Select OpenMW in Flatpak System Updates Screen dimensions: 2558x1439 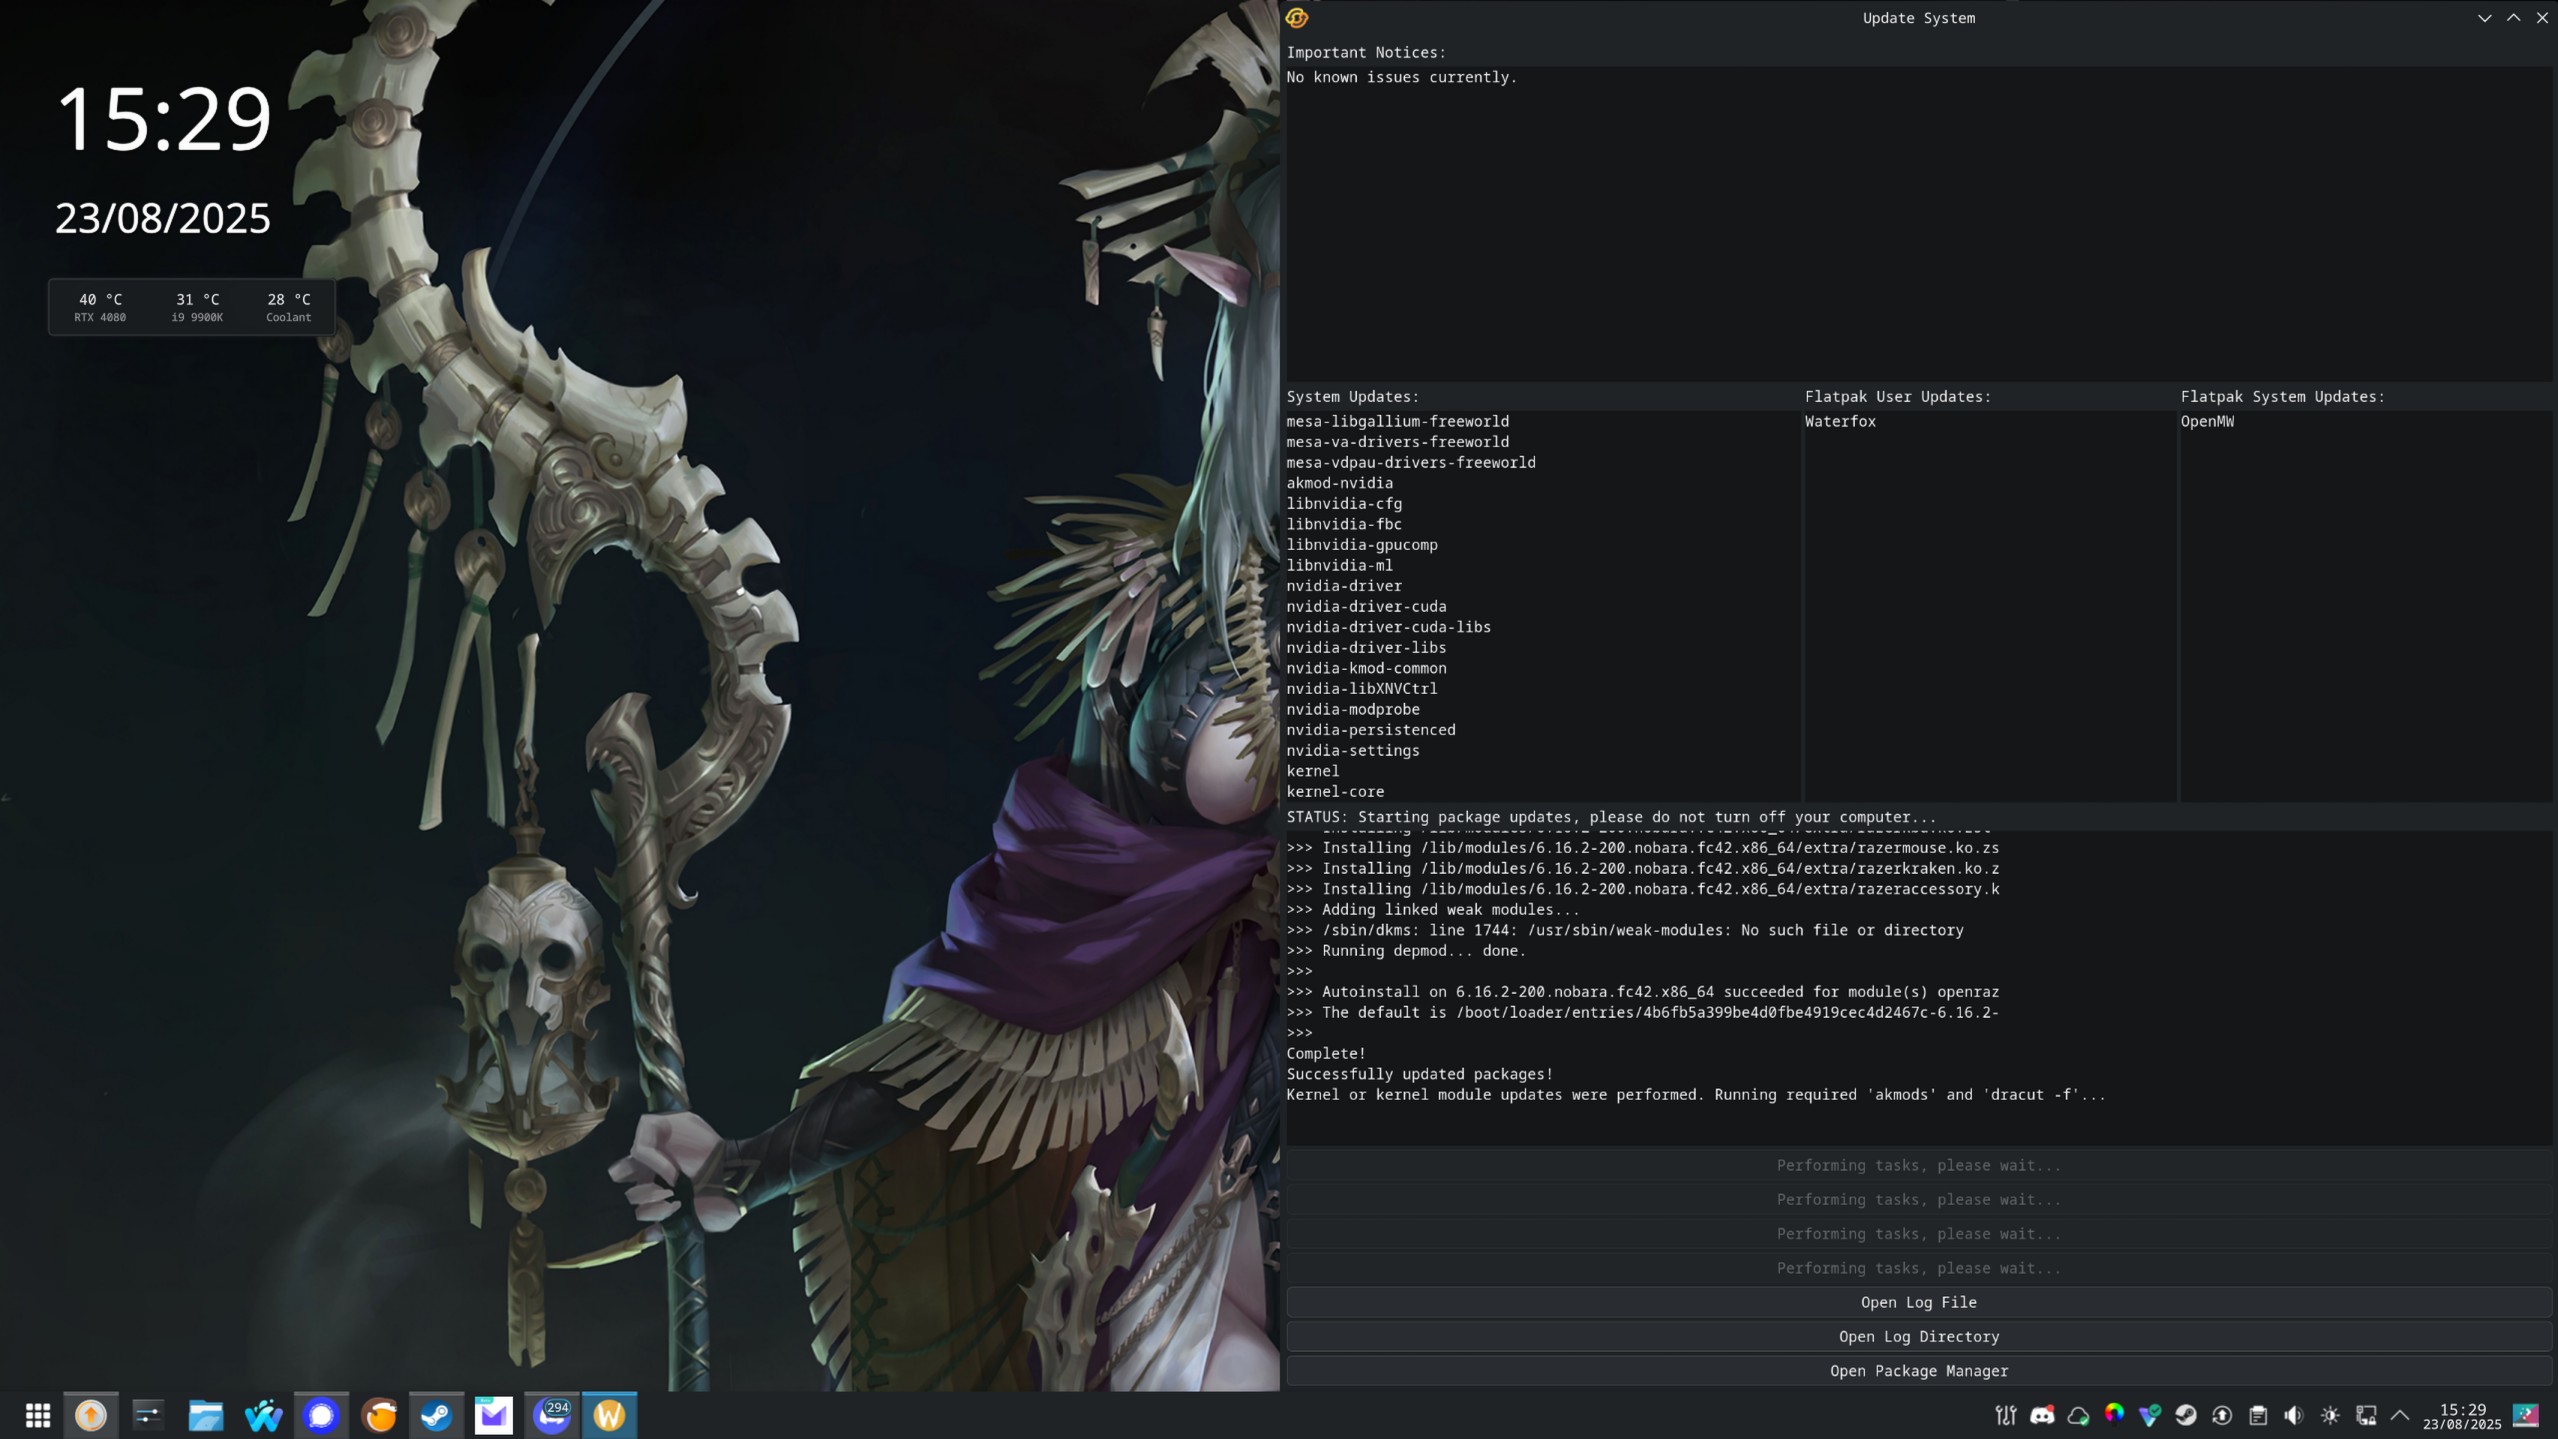(2207, 421)
